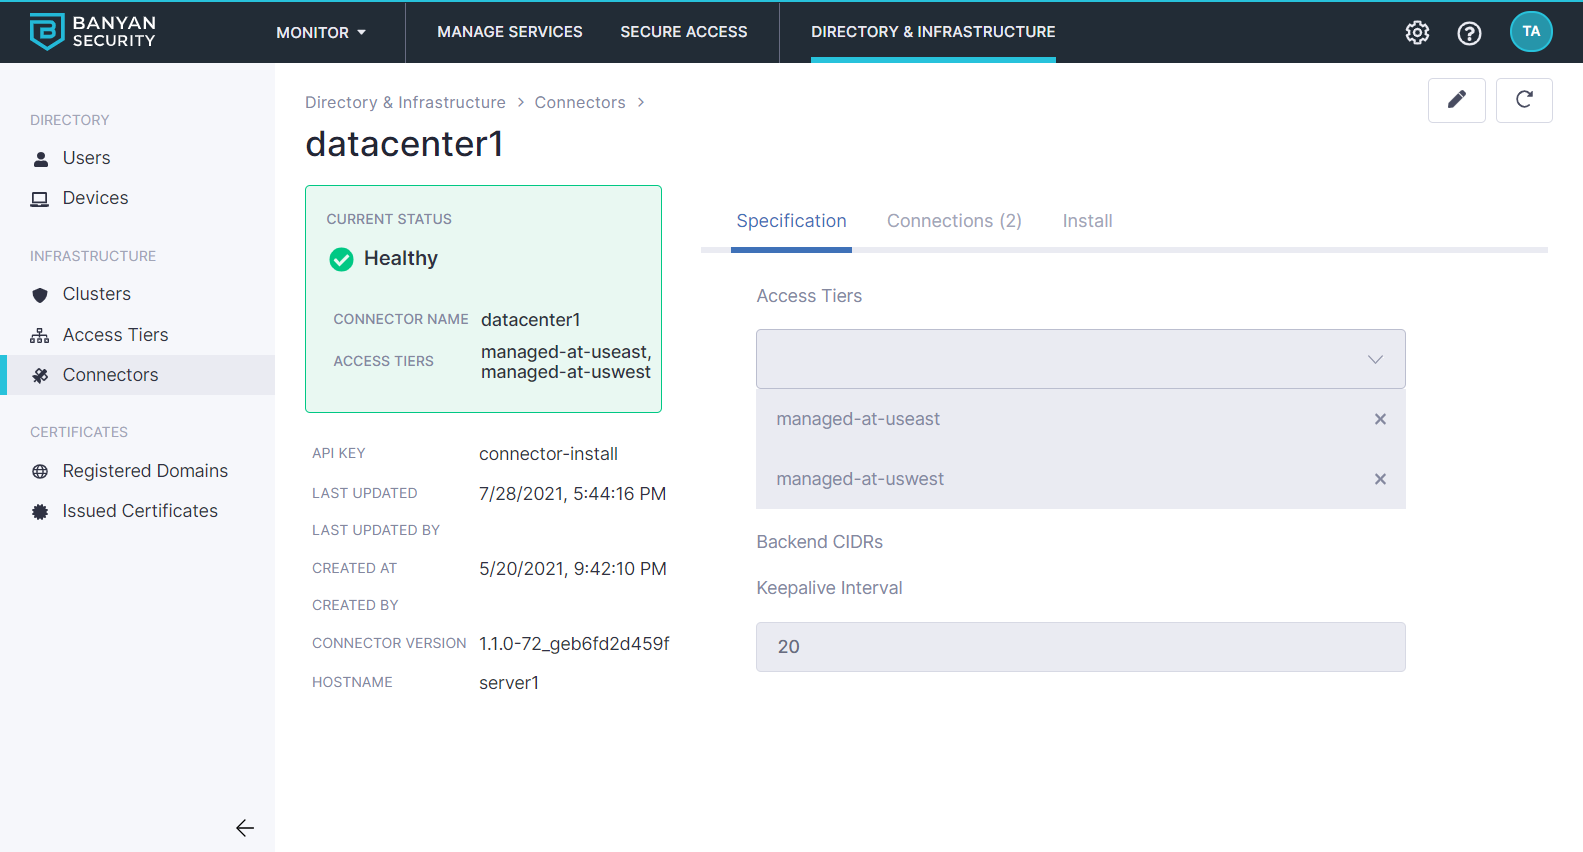This screenshot has width=1583, height=852.
Task: Remove managed-at-uswest access tier
Action: 1380,479
